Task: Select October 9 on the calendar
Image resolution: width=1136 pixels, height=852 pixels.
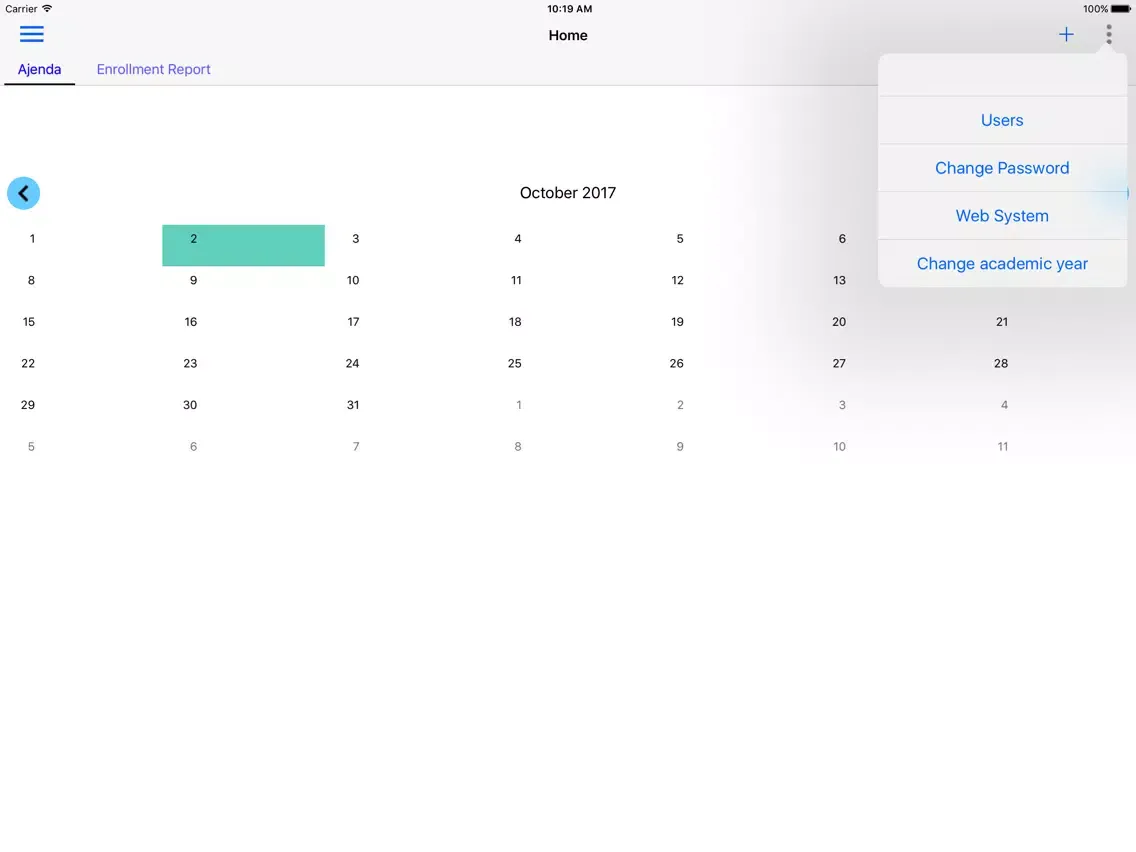Action: [193, 280]
